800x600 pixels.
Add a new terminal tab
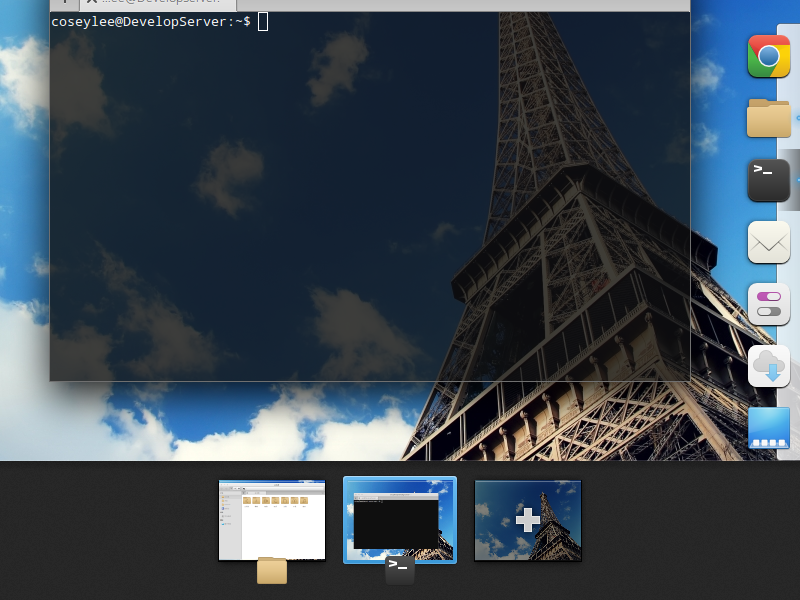(65, 3)
